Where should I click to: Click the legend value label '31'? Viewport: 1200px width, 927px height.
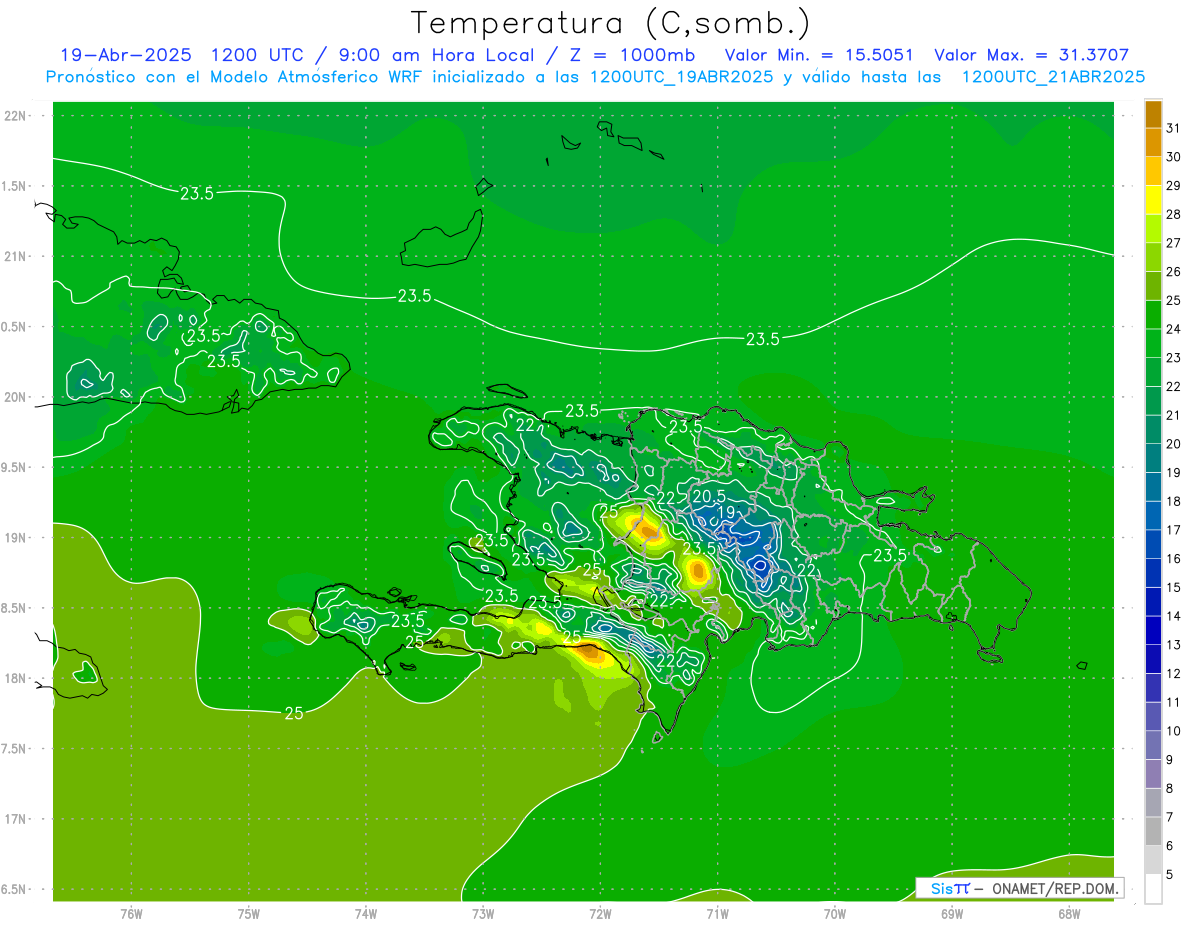[x=1173, y=128]
